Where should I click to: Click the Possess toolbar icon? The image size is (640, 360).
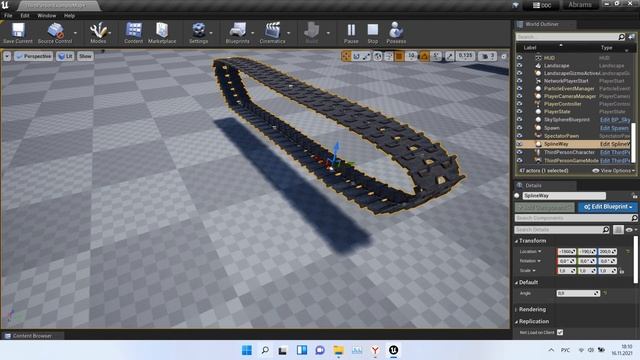pyautogui.click(x=396, y=33)
